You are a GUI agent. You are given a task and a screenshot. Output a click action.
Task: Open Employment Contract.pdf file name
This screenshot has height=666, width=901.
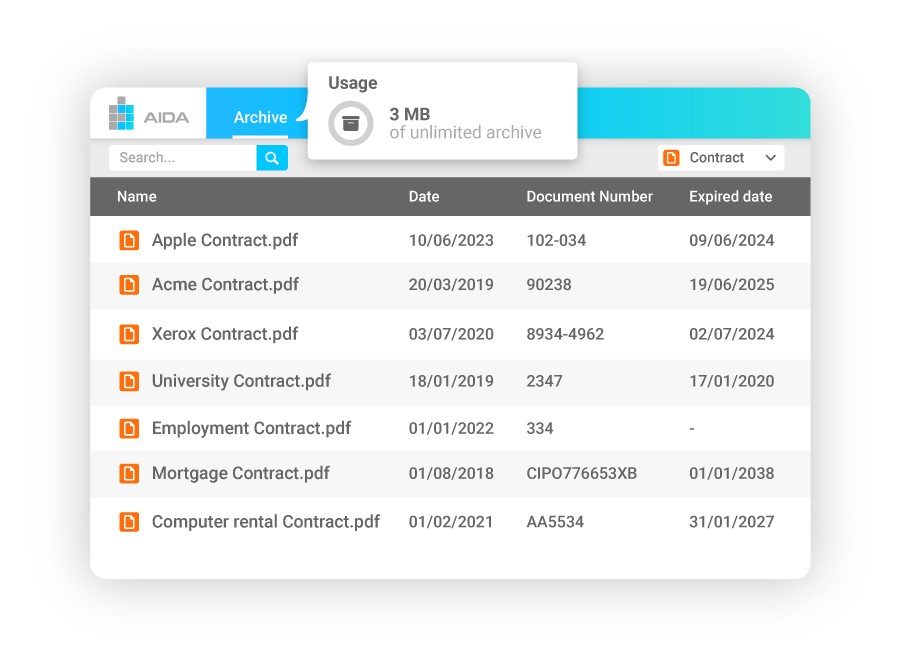tap(251, 428)
